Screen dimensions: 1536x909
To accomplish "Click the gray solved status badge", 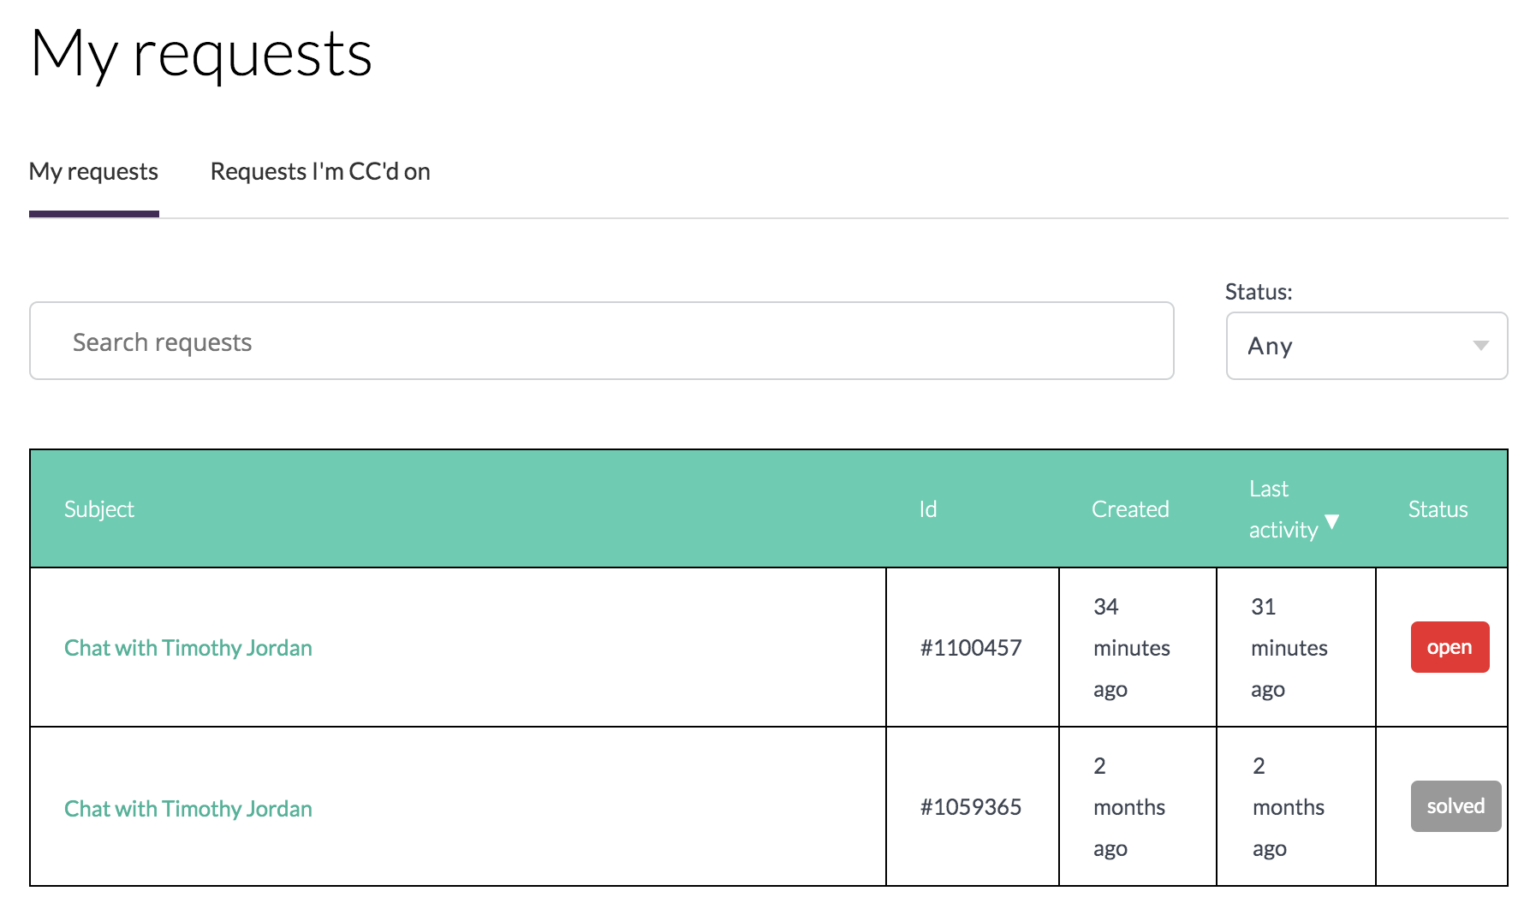I will (1455, 806).
